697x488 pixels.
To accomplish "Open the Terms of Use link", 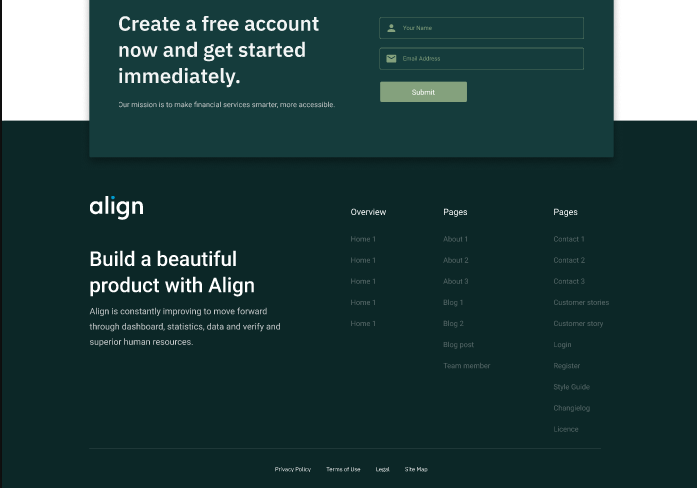I will (x=343, y=469).
